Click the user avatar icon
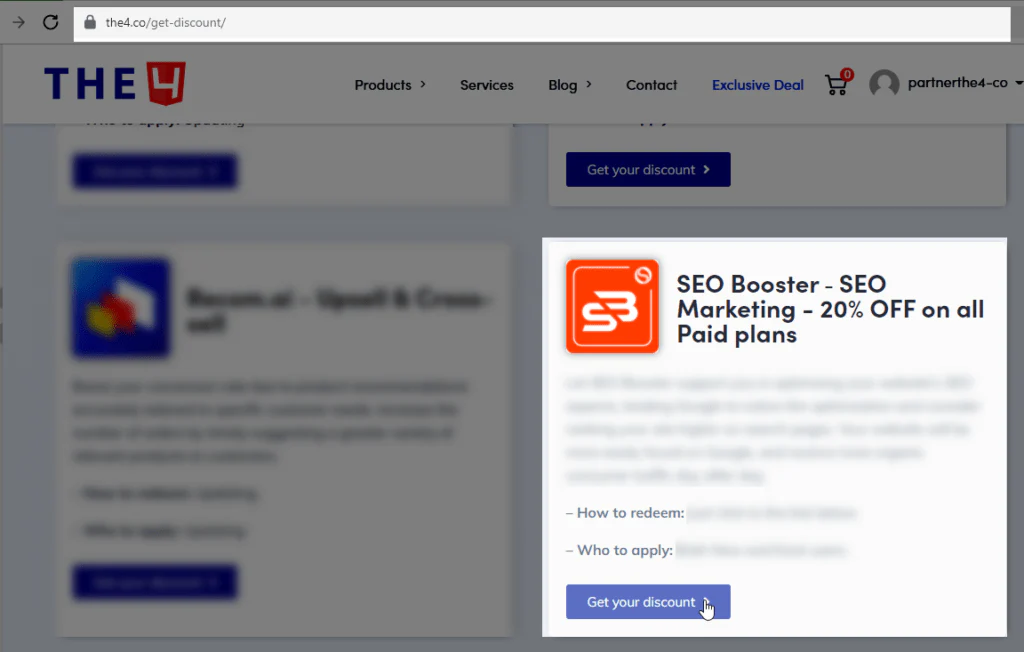The width and height of the screenshot is (1024, 652). pos(884,84)
